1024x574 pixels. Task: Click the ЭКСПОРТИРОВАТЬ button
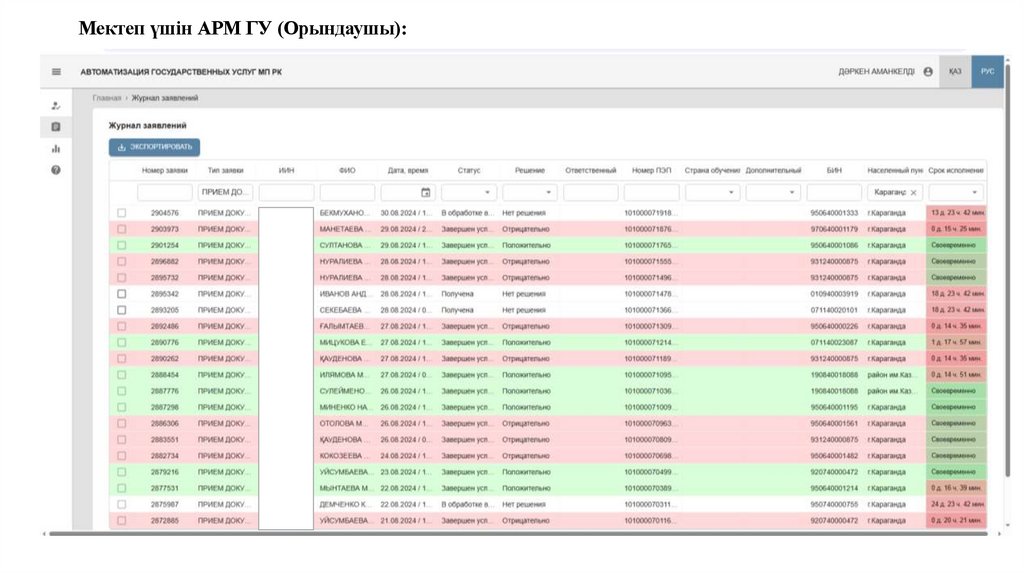point(154,147)
